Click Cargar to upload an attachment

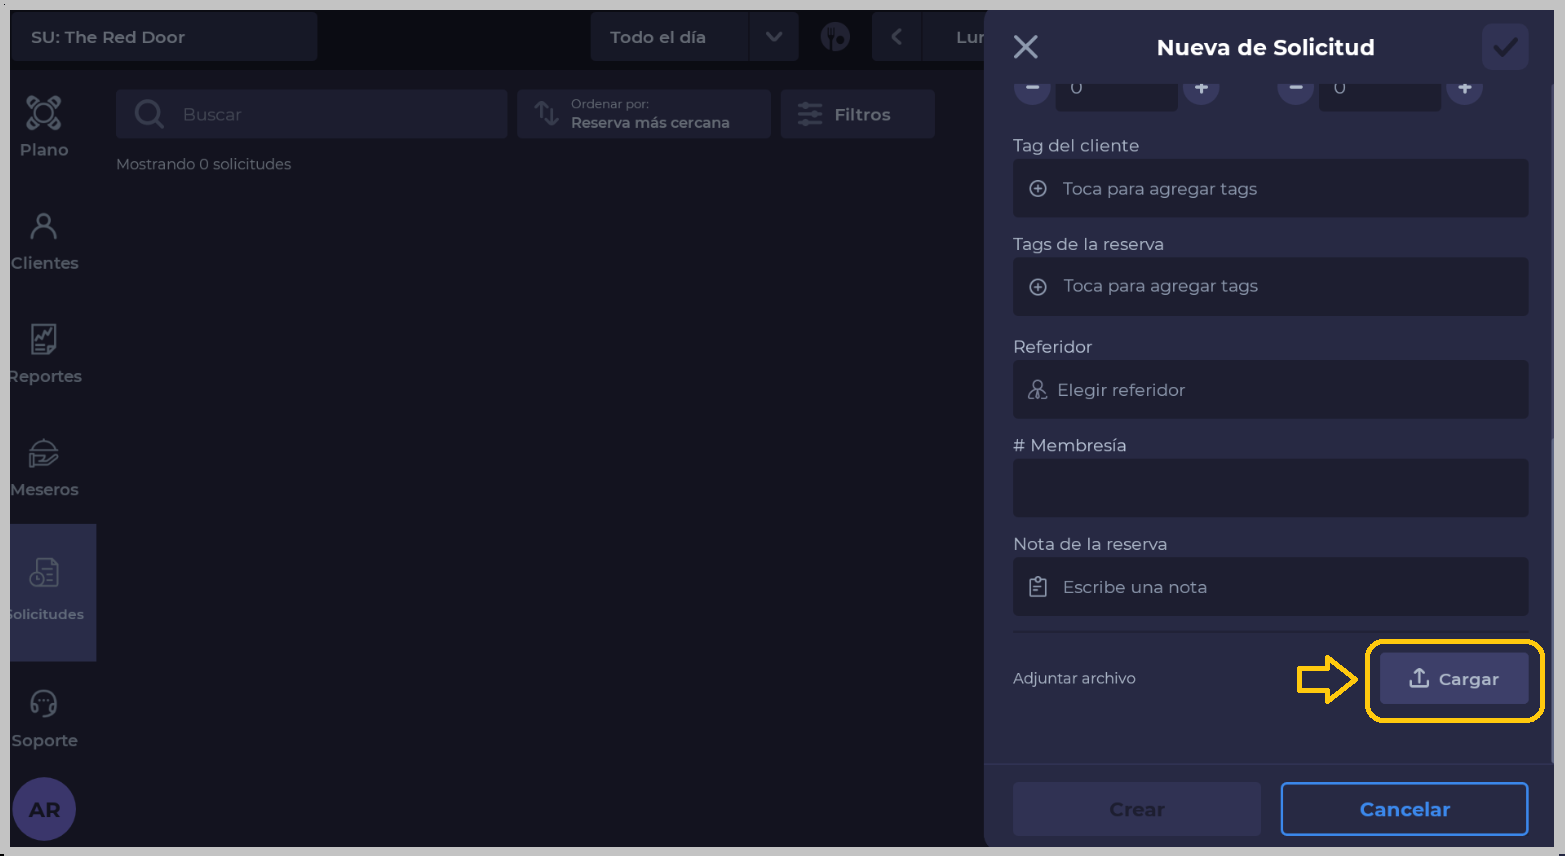pyautogui.click(x=1454, y=679)
